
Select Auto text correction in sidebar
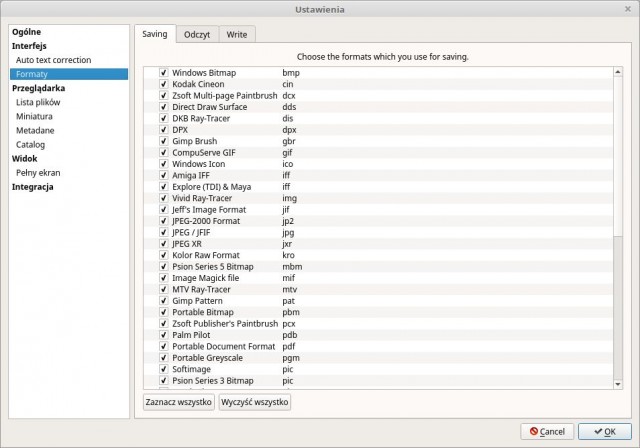[53, 60]
